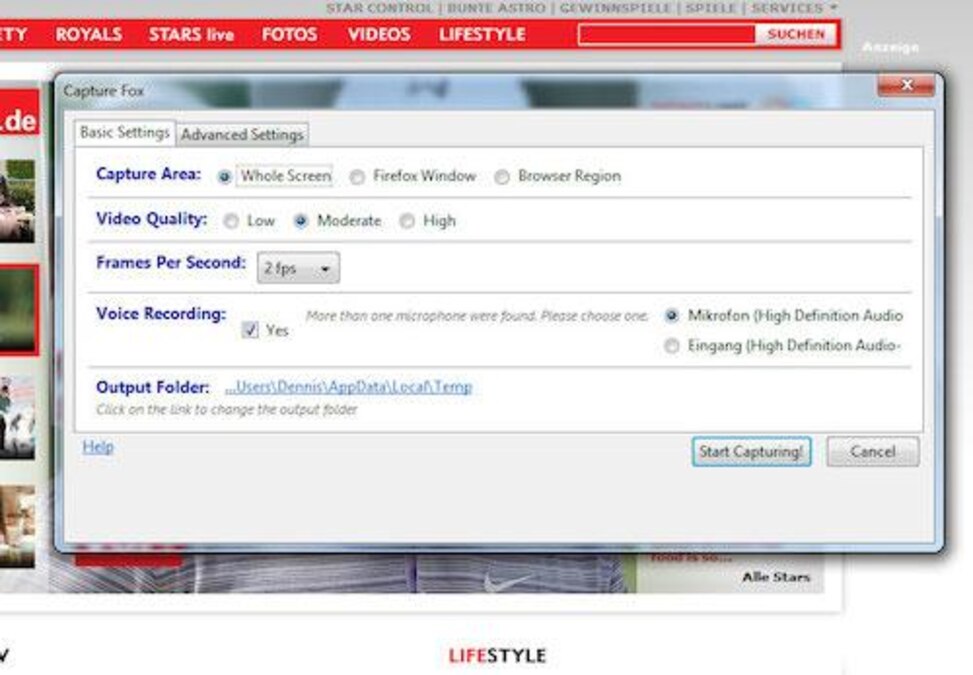The image size is (973, 675).
Task: Select Eingang High Definition Audio input
Action: [672, 346]
